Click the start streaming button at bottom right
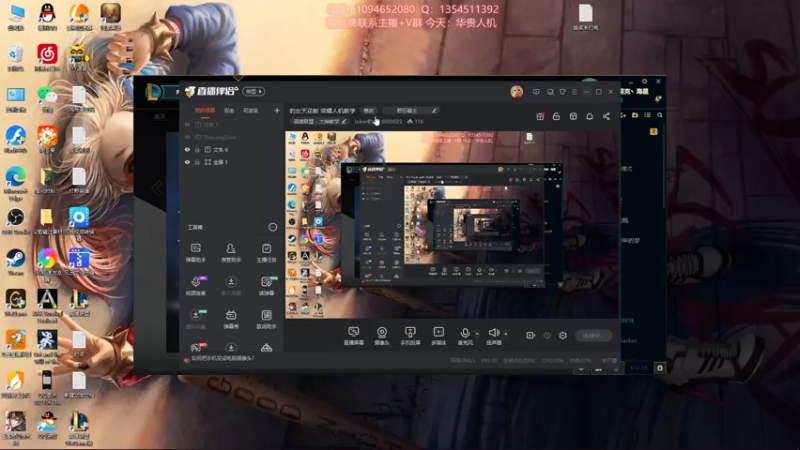This screenshot has height=450, width=800. coord(594,335)
